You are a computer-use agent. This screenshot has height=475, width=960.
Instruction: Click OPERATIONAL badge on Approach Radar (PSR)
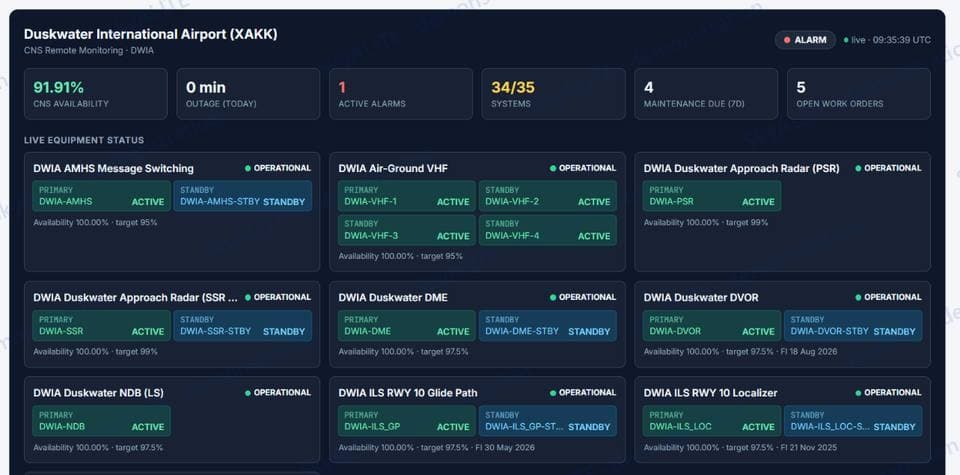[x=888, y=168]
